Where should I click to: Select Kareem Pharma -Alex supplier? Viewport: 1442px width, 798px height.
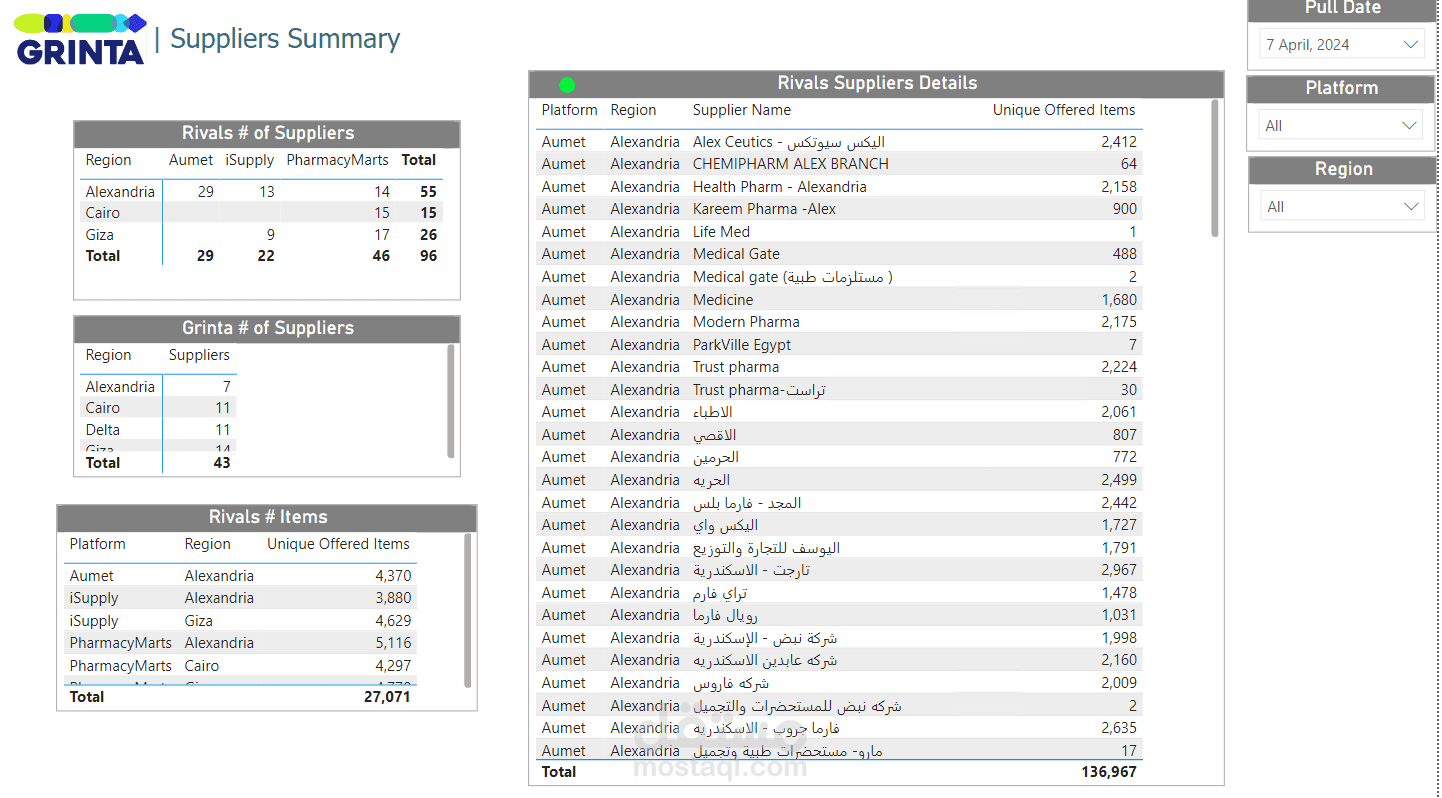click(839, 208)
